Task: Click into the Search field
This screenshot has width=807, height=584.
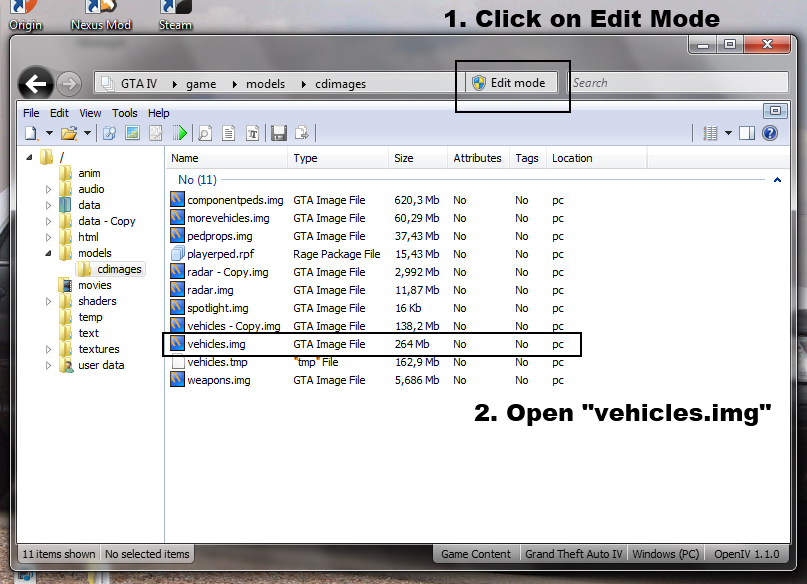Action: [678, 83]
